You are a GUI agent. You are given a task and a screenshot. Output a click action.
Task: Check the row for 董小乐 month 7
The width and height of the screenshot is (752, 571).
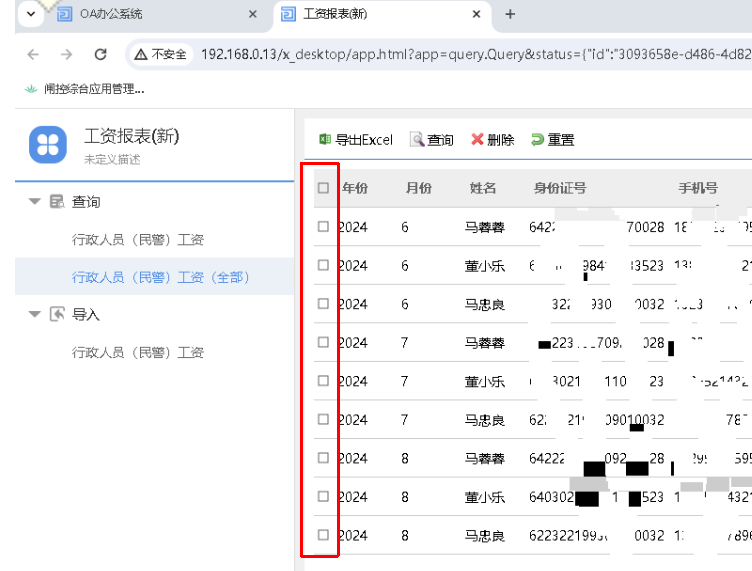point(323,381)
